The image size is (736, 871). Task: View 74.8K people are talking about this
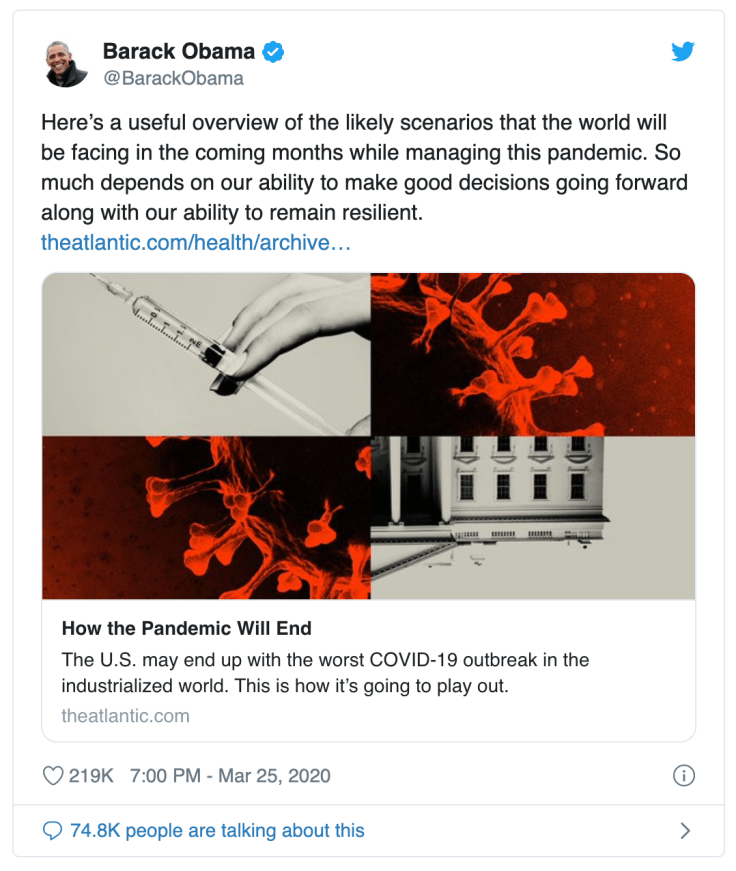217,830
